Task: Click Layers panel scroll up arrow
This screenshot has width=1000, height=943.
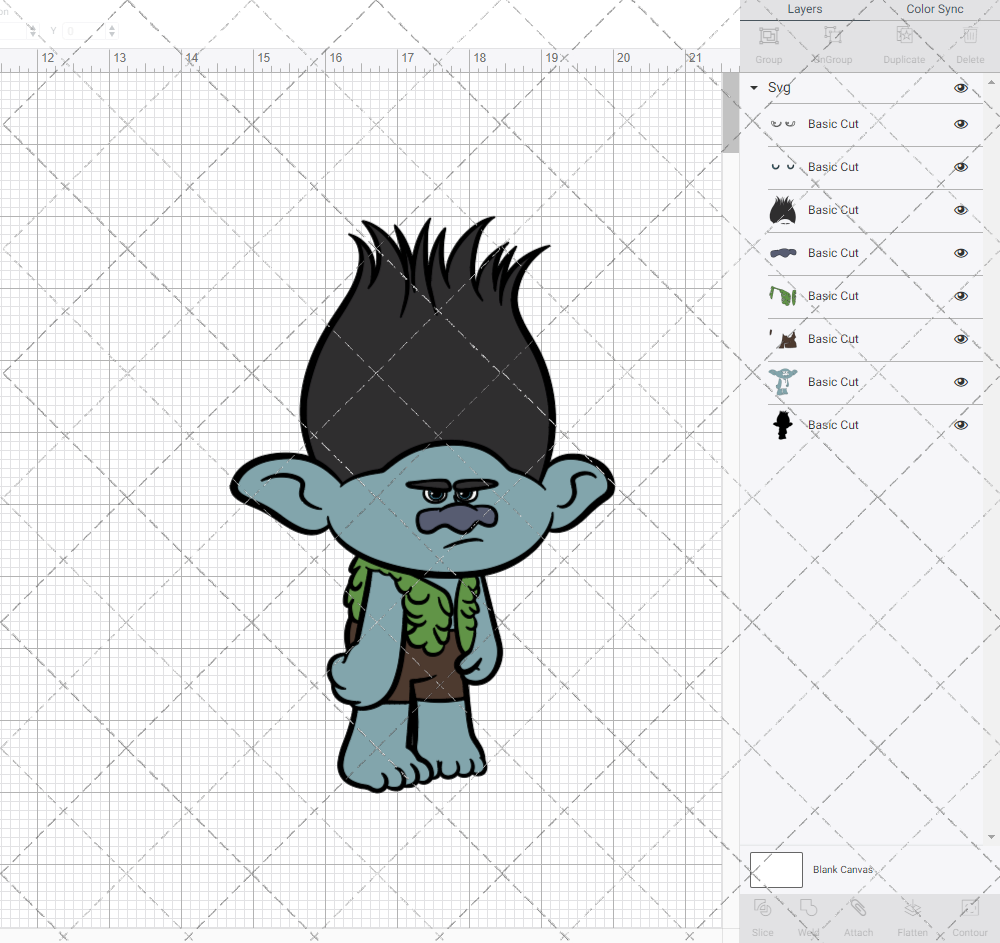Action: (x=990, y=83)
